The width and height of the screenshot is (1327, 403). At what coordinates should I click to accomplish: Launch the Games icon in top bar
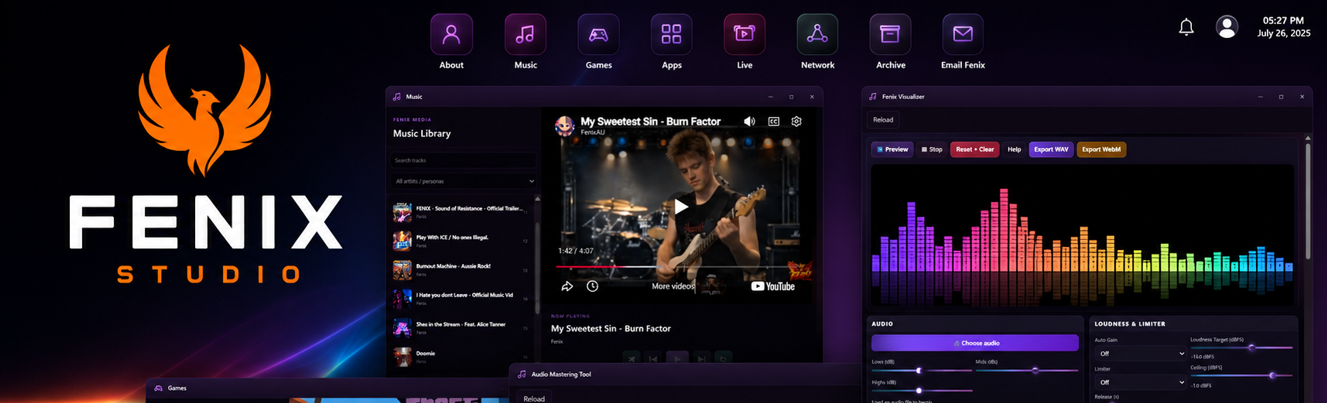(598, 35)
